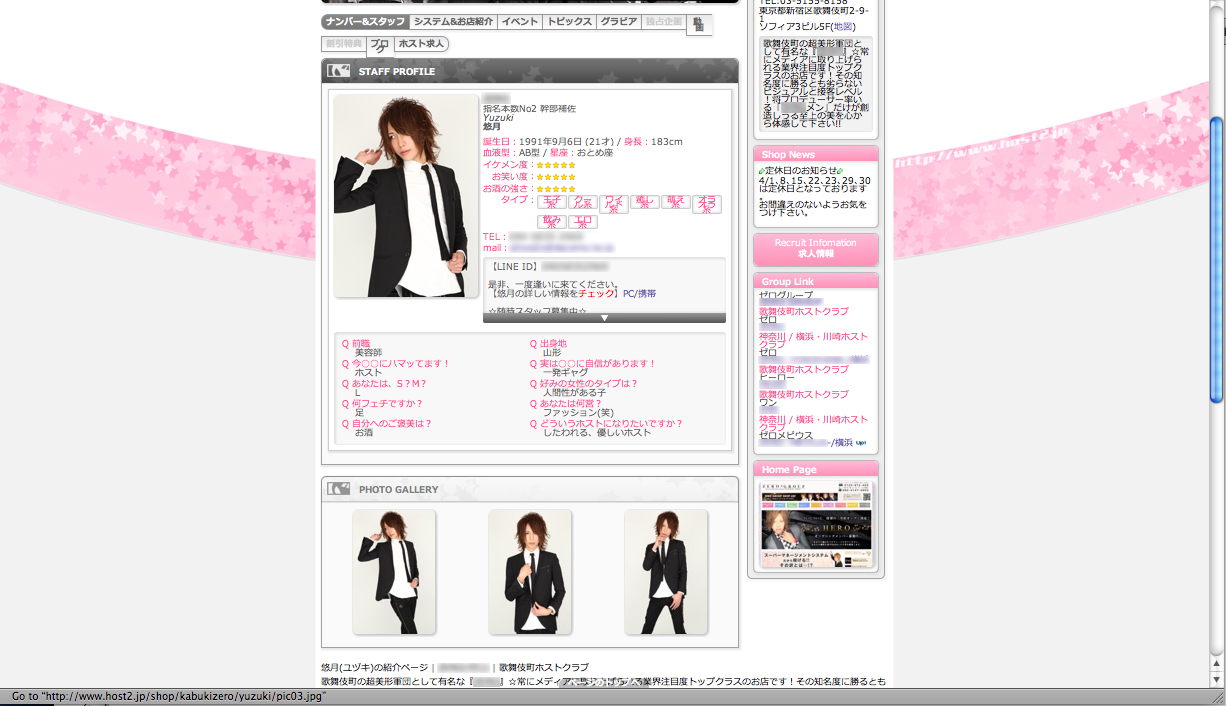The height and width of the screenshot is (706, 1226).
Task: Select the グラビア tab
Action: pos(618,22)
